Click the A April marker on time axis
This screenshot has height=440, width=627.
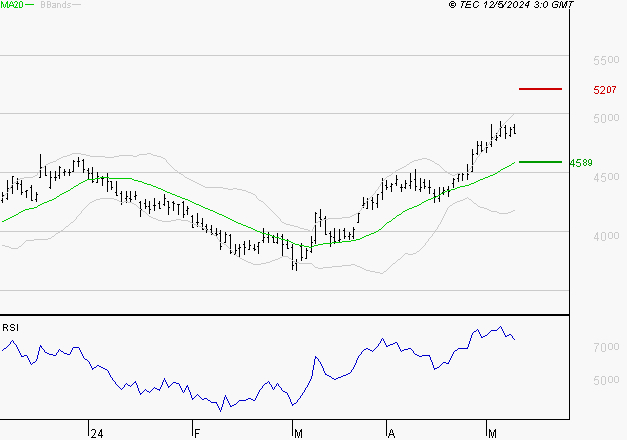(391, 434)
